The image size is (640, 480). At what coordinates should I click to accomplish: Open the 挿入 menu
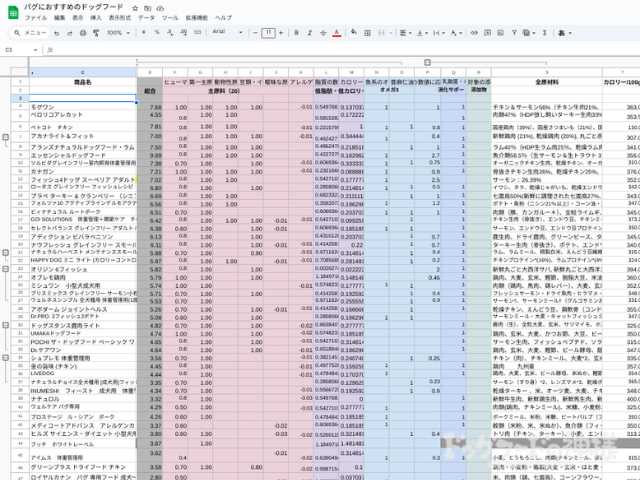(x=96, y=18)
